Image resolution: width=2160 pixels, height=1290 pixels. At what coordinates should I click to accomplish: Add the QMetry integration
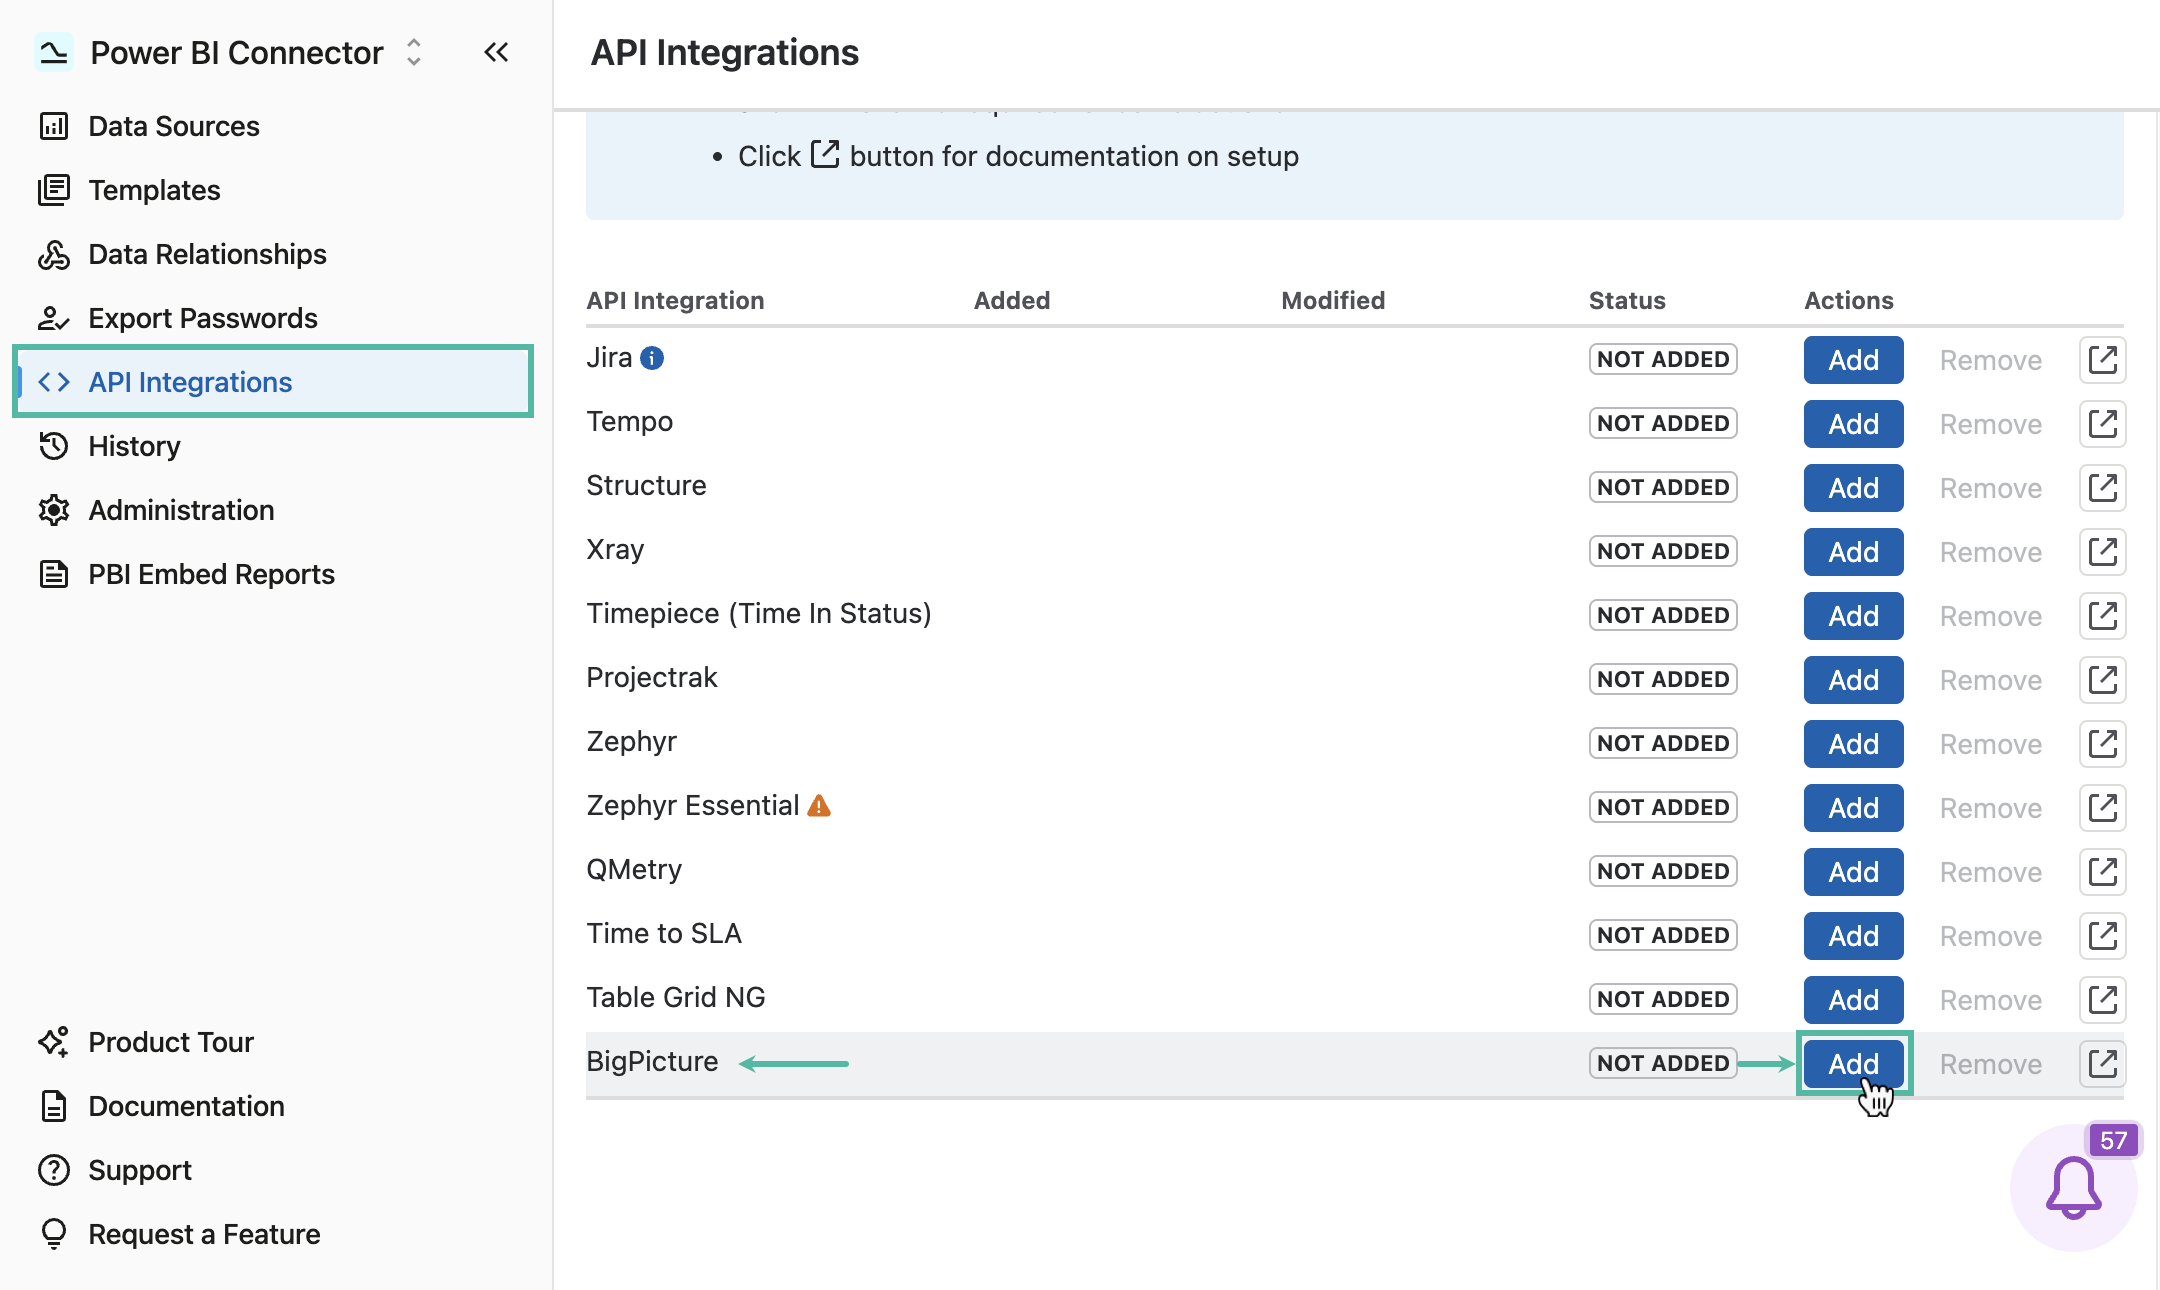pyautogui.click(x=1853, y=872)
